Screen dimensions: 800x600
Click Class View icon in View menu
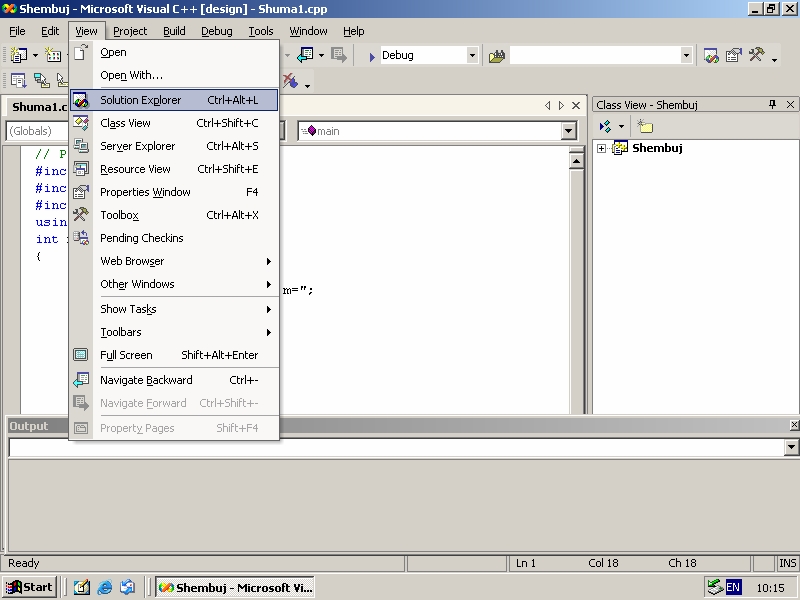[81, 123]
